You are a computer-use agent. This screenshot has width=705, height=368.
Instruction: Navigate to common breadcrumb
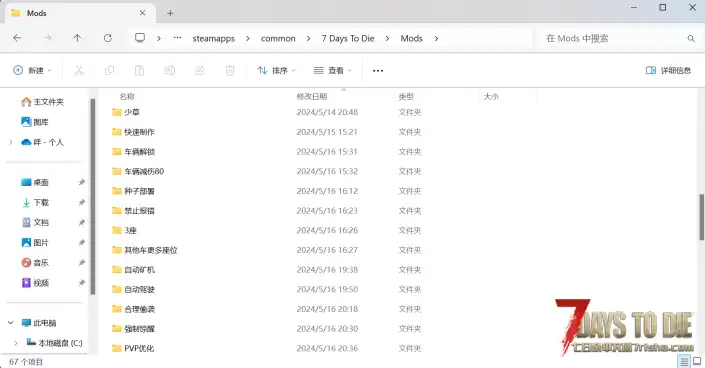click(278, 39)
